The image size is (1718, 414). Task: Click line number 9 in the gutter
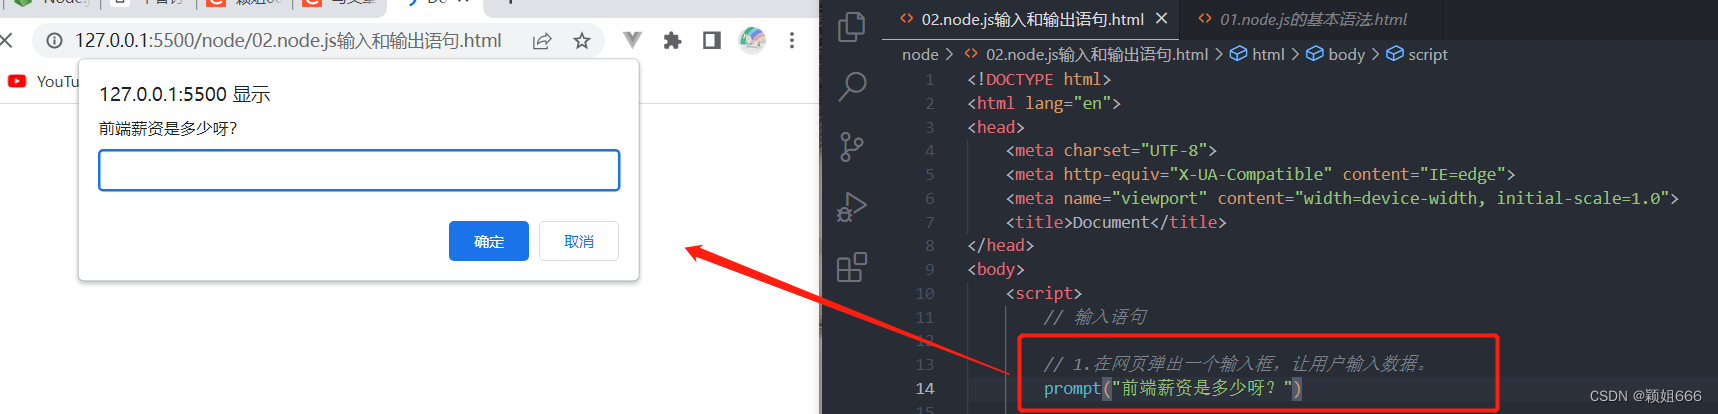click(930, 270)
